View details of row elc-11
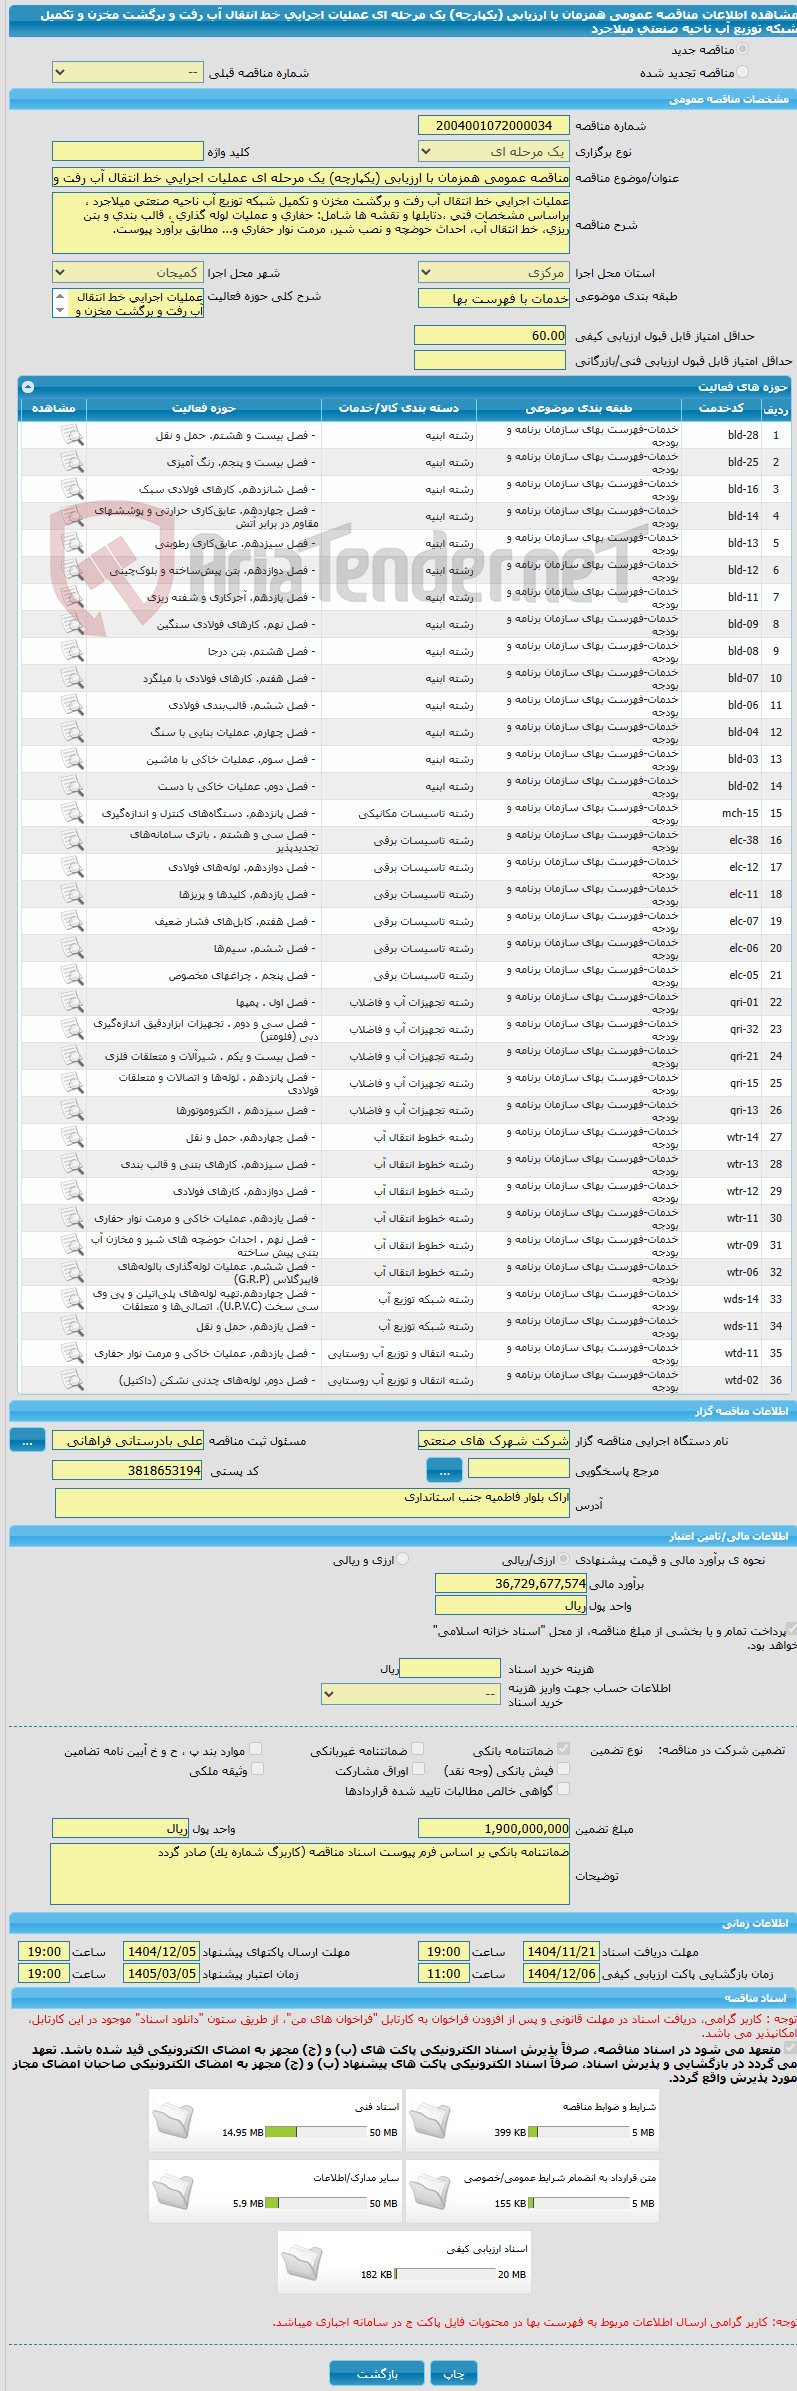 point(72,894)
